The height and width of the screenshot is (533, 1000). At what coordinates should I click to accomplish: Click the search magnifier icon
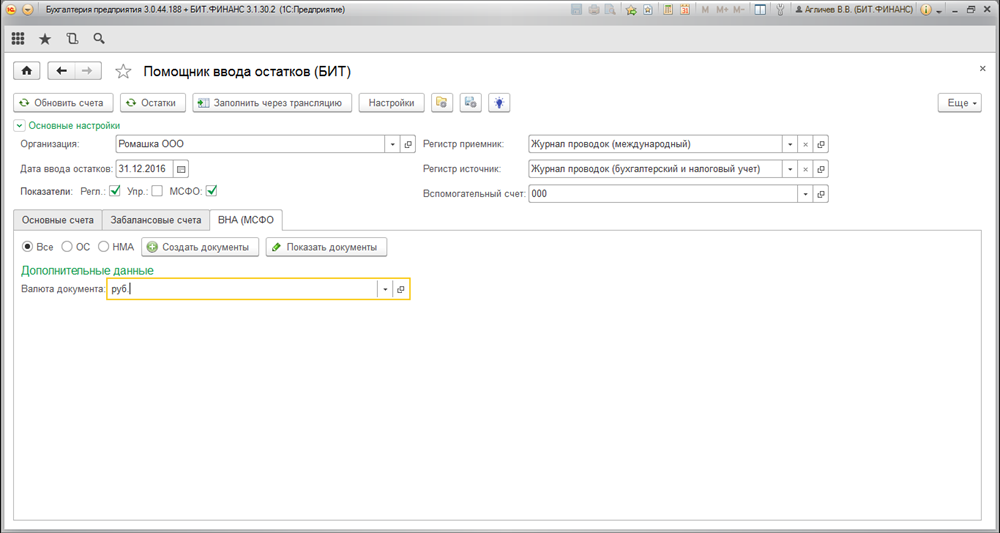click(x=98, y=39)
